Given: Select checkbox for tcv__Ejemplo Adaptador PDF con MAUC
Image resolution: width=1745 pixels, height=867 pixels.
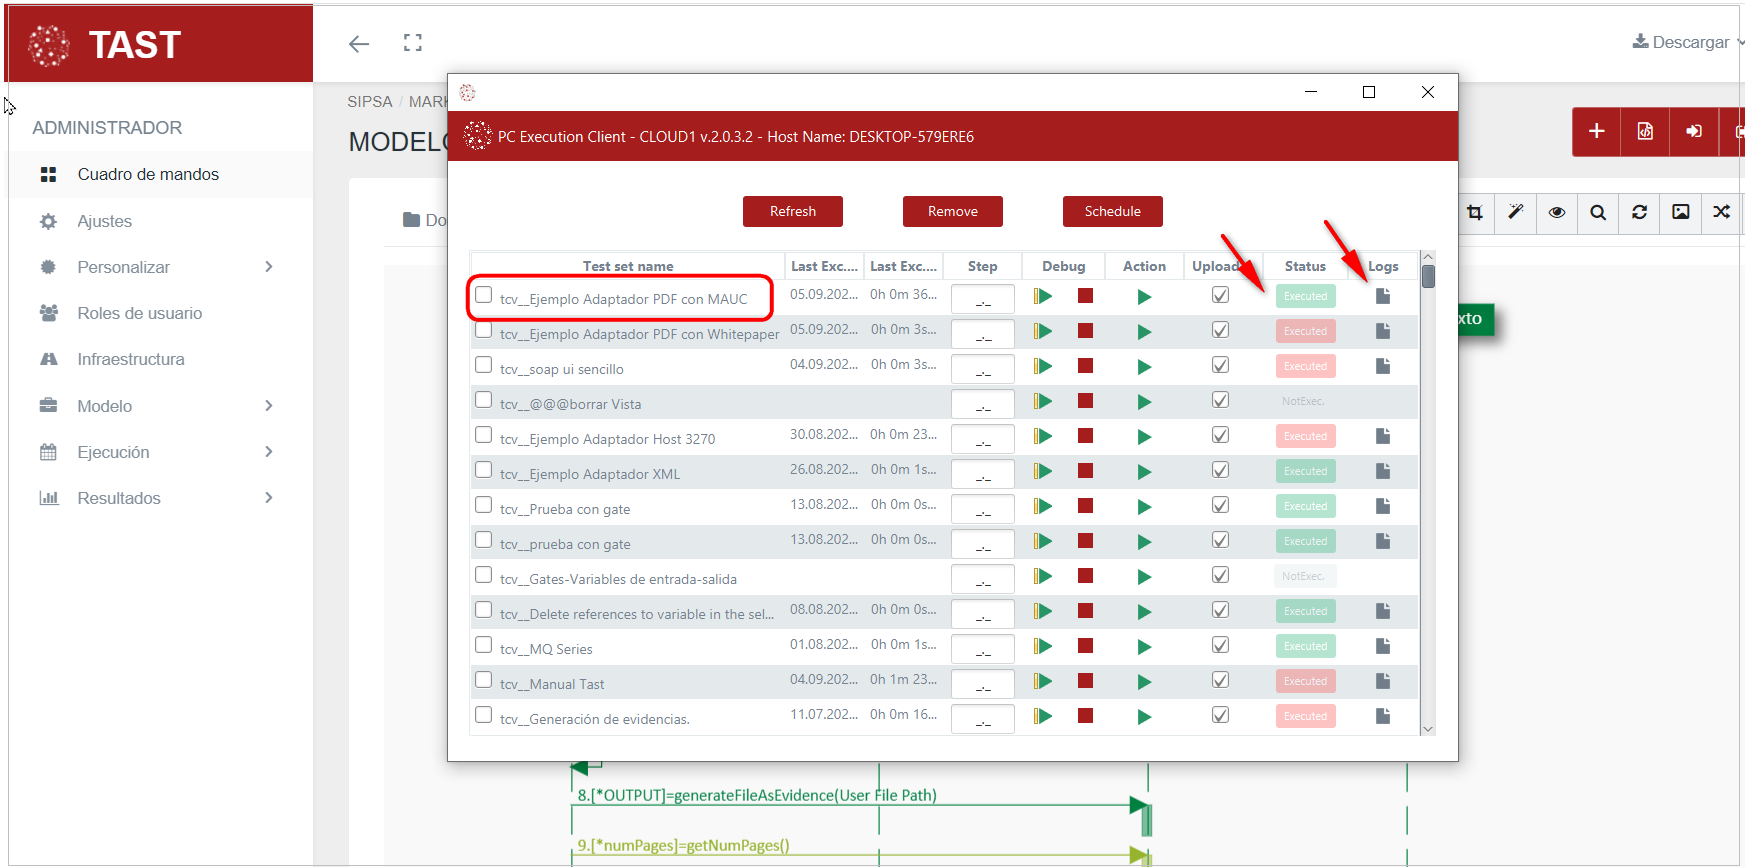Looking at the screenshot, I should [484, 295].
